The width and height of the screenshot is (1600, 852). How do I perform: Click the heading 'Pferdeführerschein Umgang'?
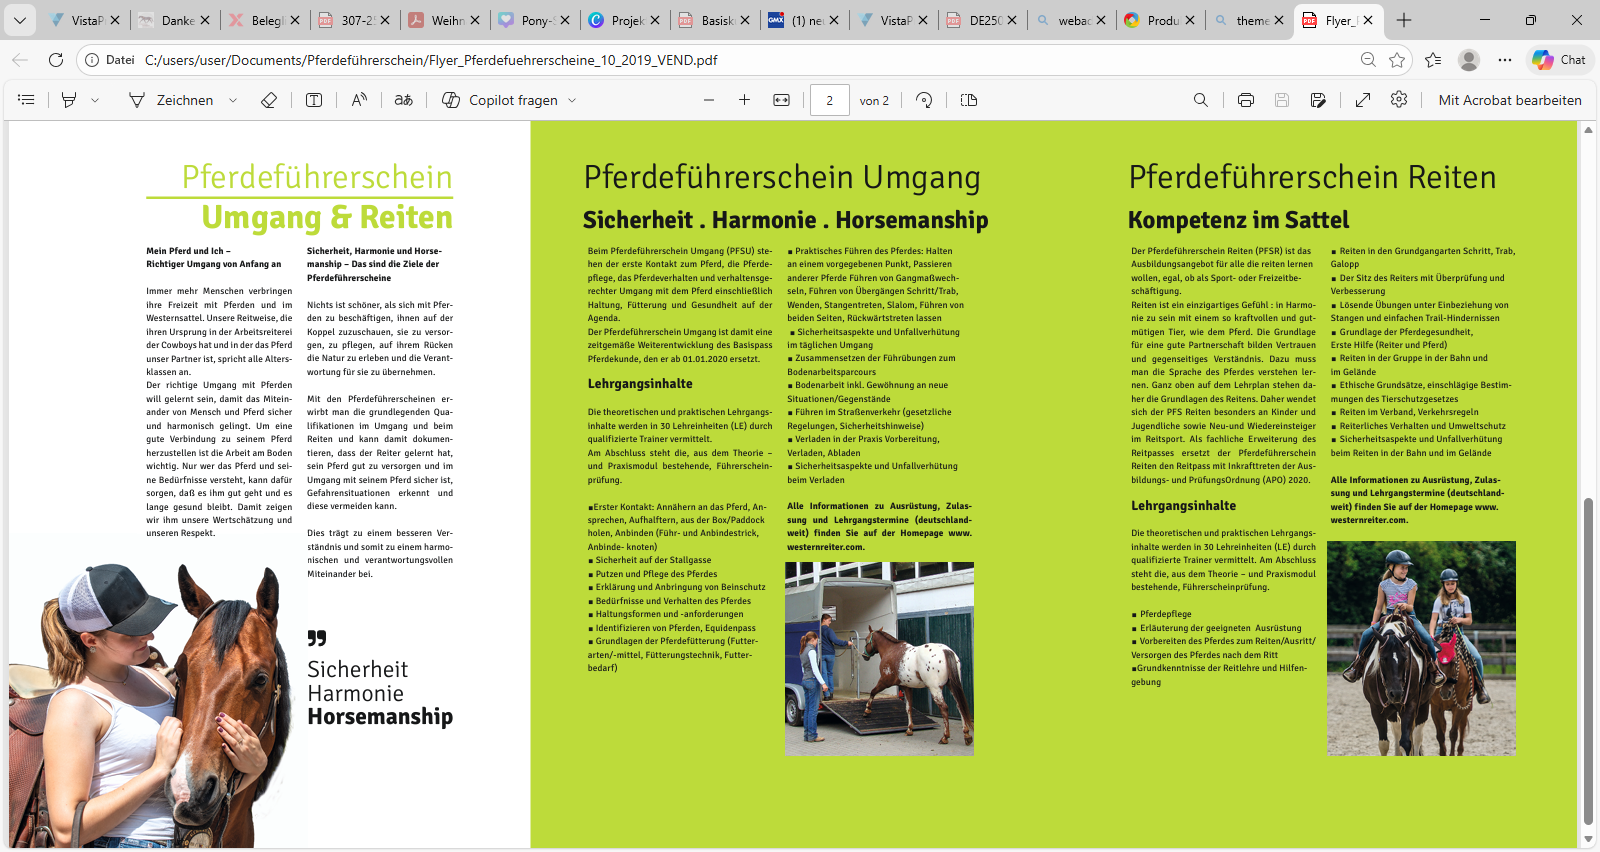[x=782, y=177]
